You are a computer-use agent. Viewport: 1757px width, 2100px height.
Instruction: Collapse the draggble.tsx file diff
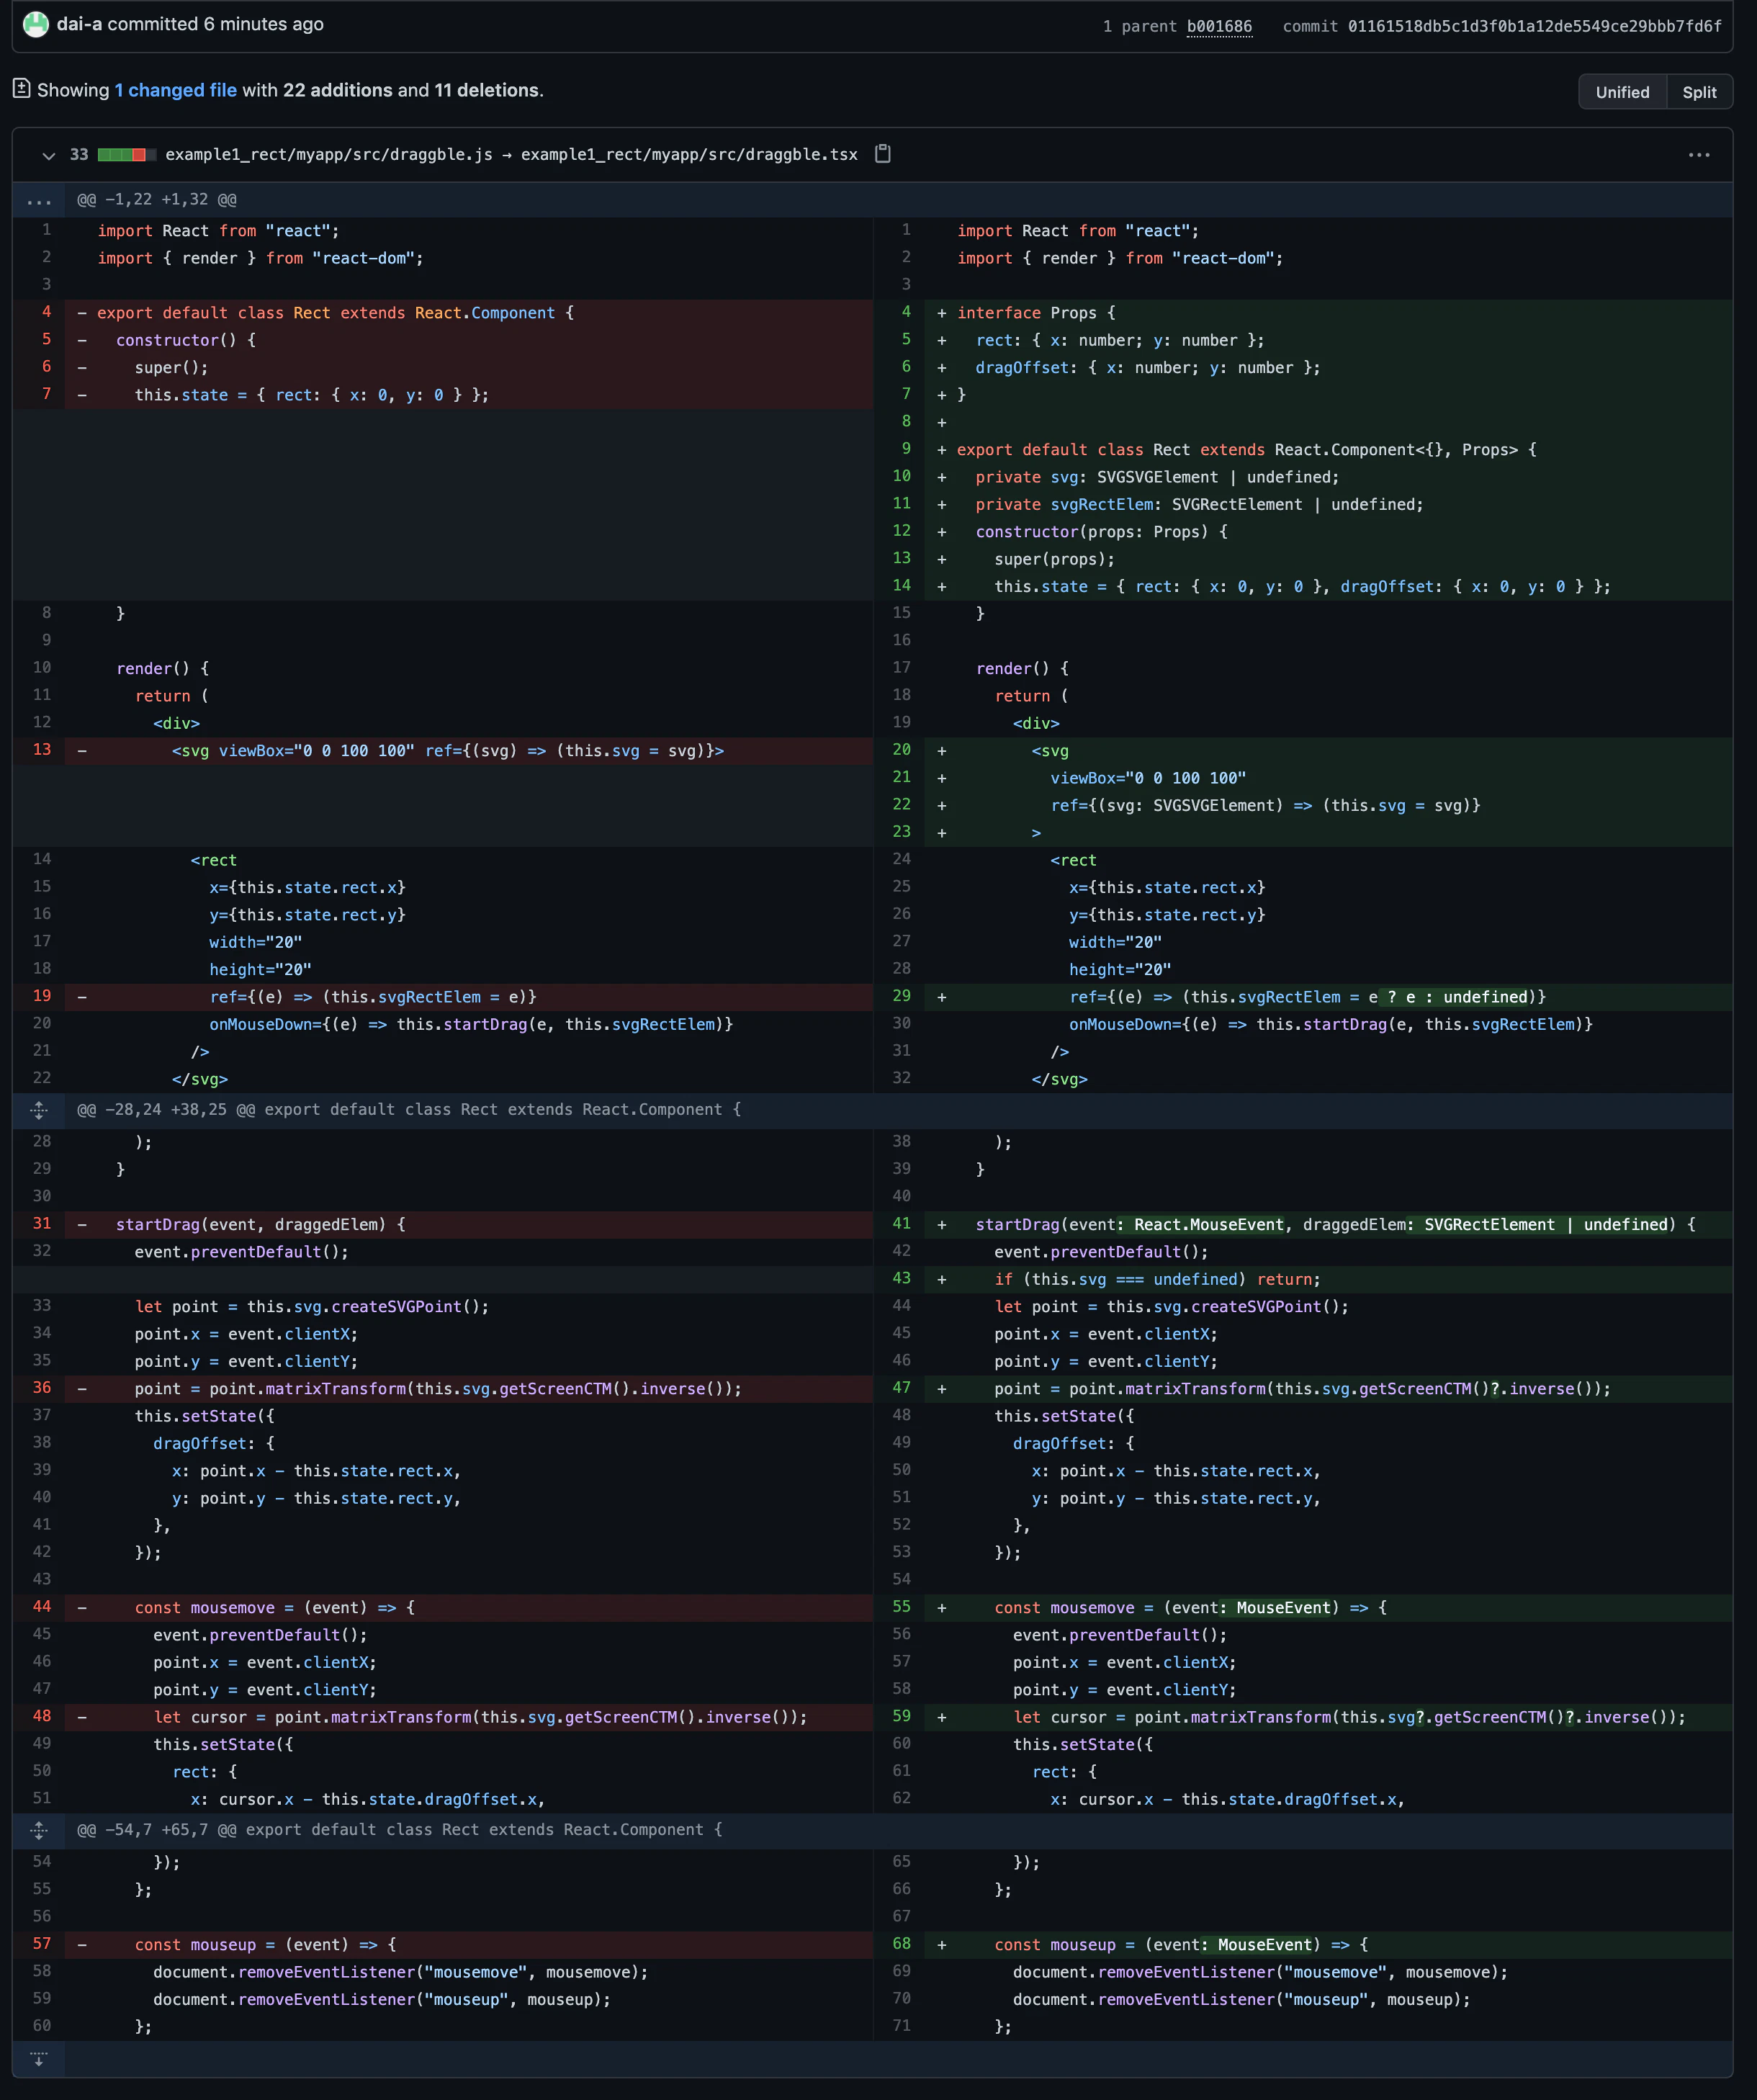pos(48,155)
